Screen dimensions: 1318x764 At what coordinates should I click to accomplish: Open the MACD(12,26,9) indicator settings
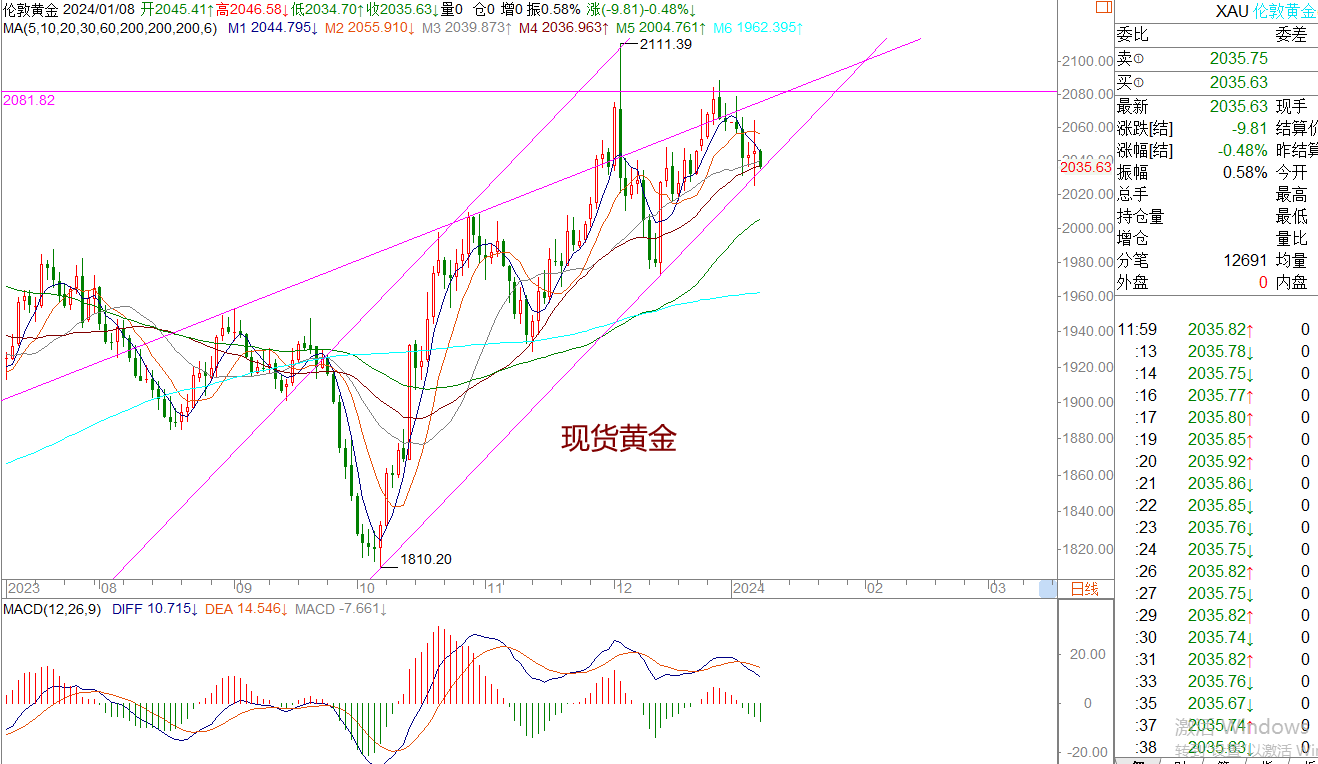(x=53, y=609)
